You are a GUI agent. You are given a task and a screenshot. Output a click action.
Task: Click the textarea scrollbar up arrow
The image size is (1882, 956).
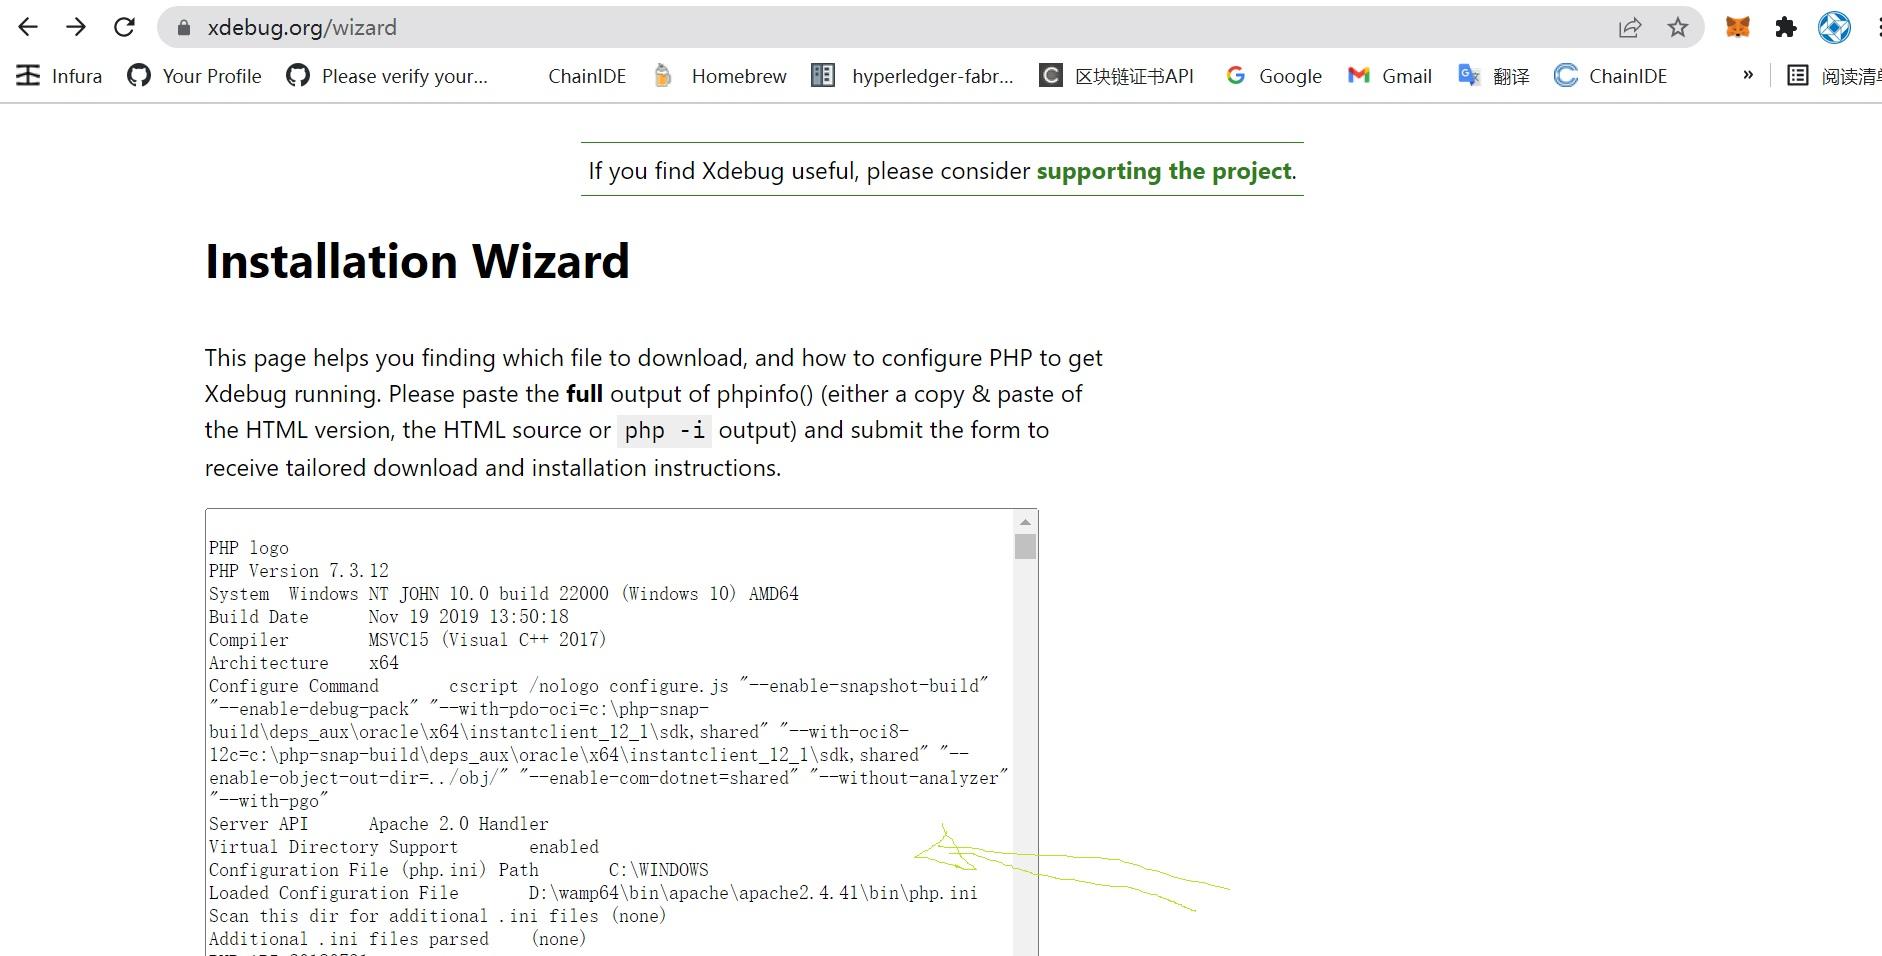1024,521
